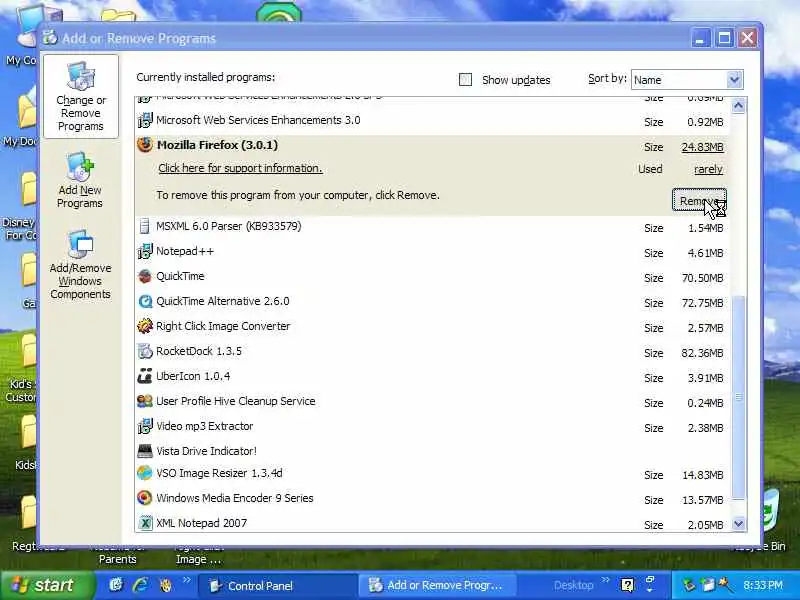Click the help question mark taskbar icon
800x600 pixels.
[628, 585]
